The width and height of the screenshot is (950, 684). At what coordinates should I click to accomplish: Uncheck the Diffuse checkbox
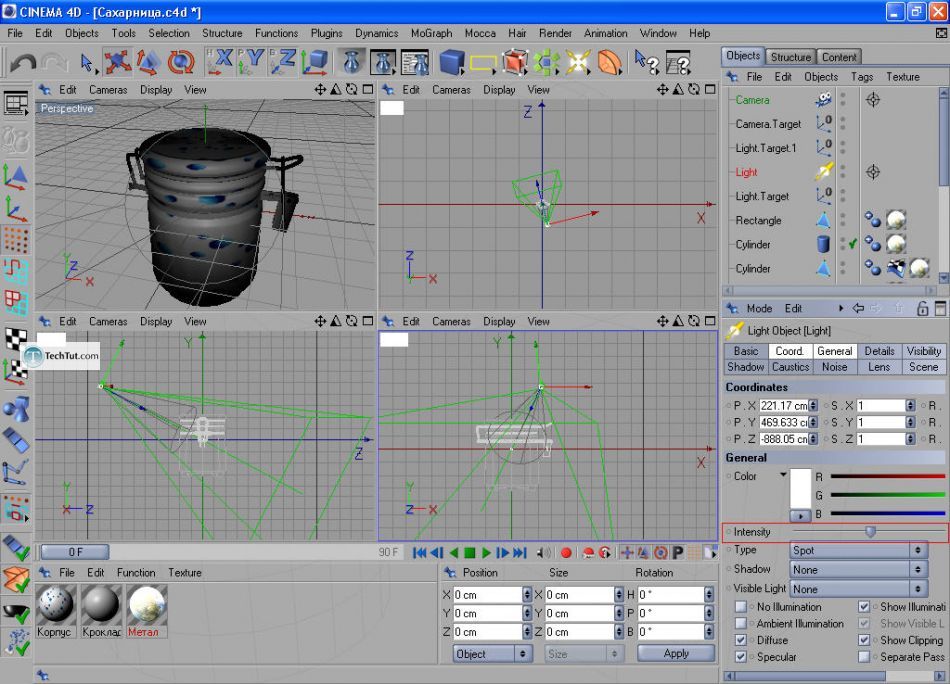point(741,640)
